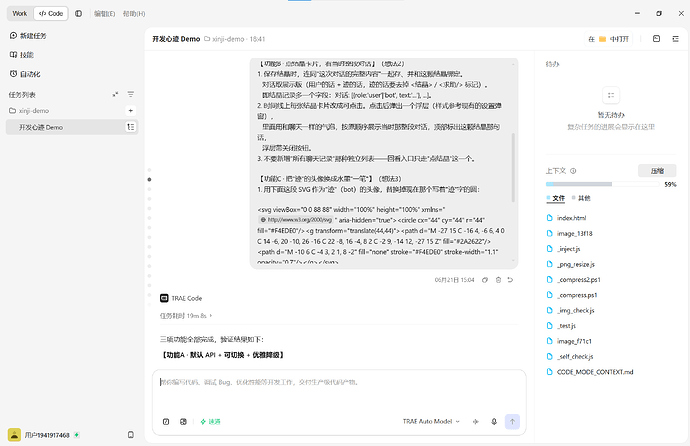Click the green badge next to username
The width and height of the screenshot is (690, 446).
(77, 435)
